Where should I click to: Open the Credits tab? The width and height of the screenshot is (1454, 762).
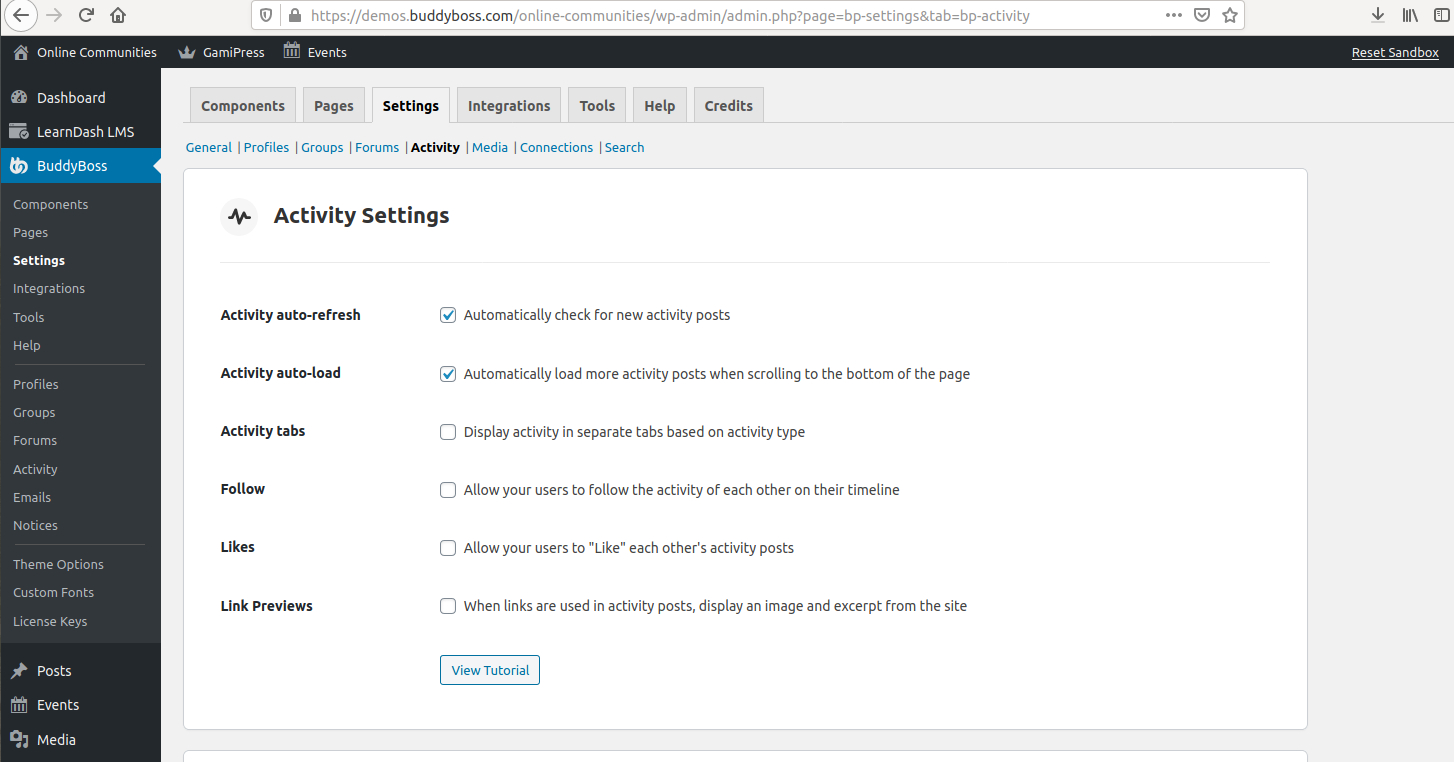(x=729, y=106)
